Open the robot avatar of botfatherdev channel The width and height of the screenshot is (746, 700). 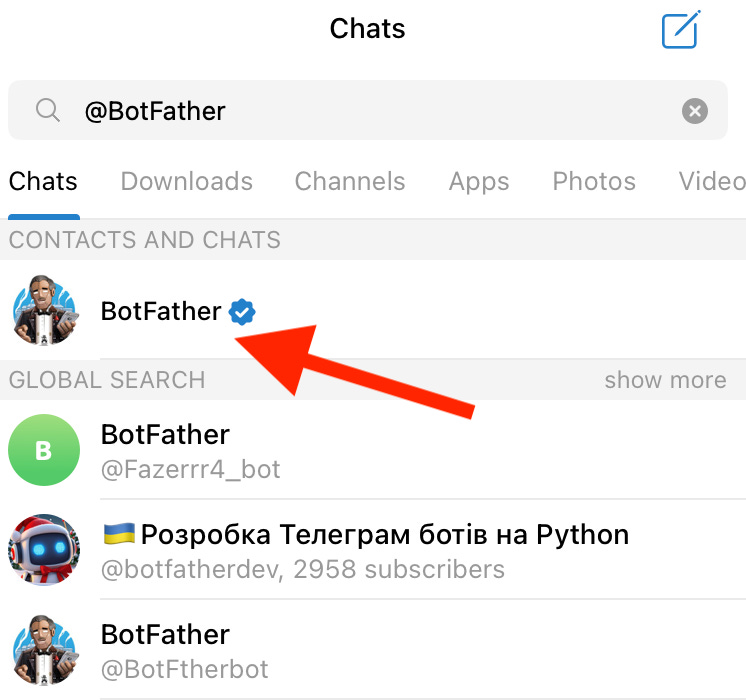pos(44,550)
